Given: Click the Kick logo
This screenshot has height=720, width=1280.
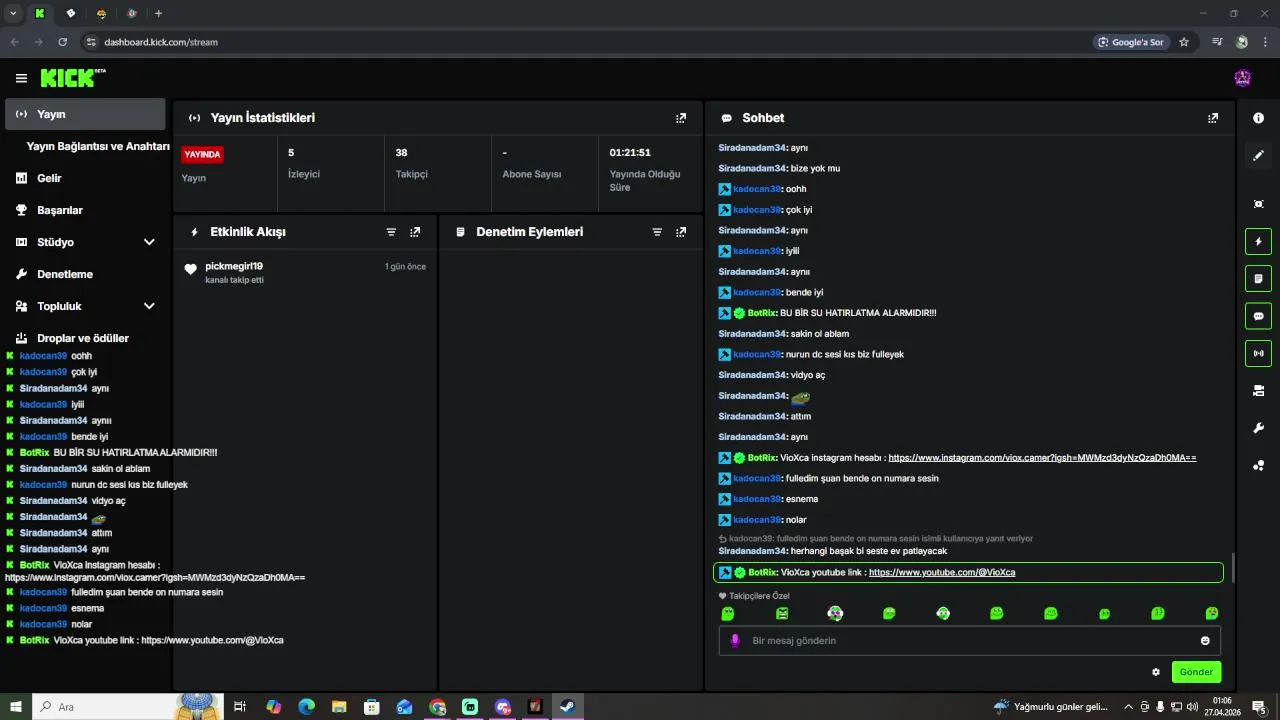Looking at the screenshot, I should pyautogui.click(x=73, y=78).
